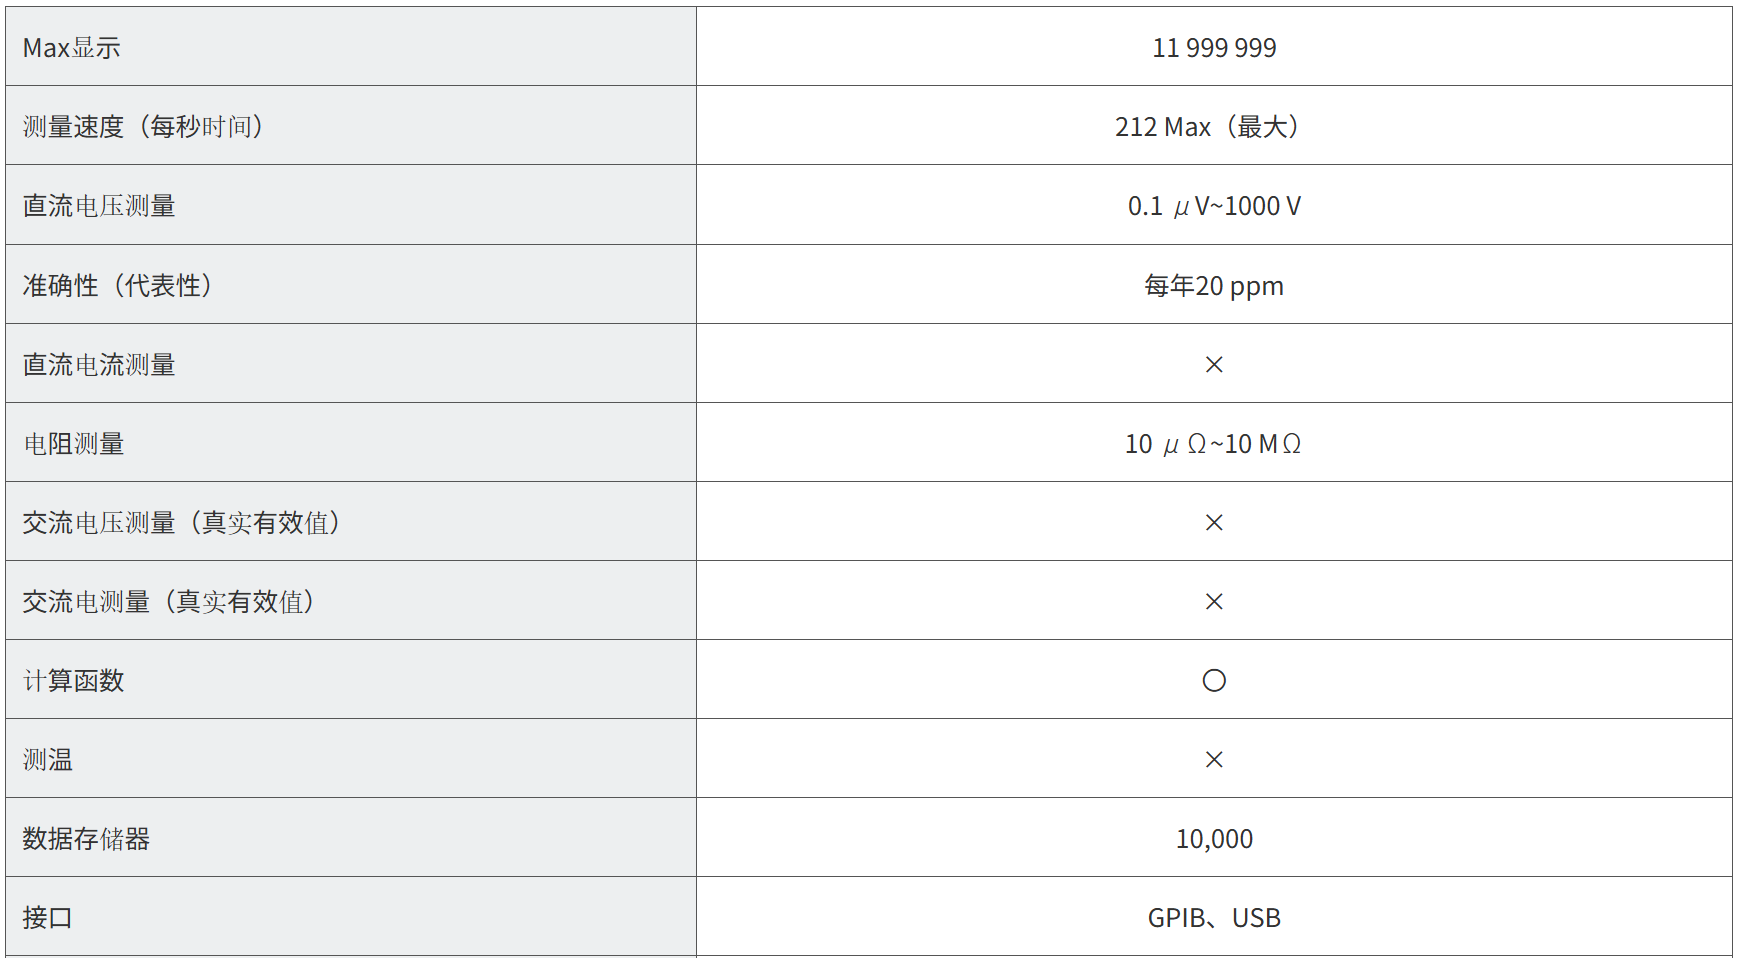Click the 接口 row label
Image resolution: width=1738 pixels, height=958 pixels.
(x=48, y=918)
